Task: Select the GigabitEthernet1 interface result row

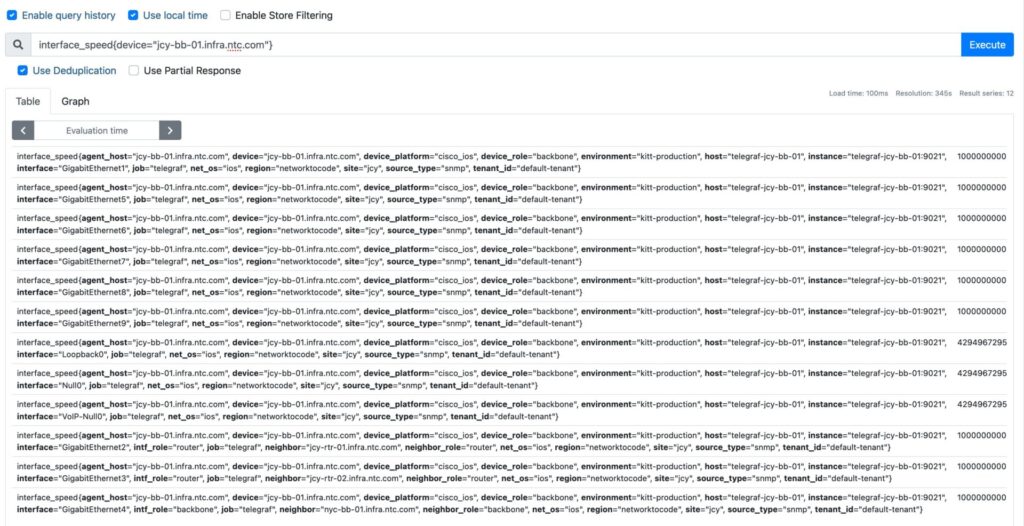Action: tap(480, 163)
